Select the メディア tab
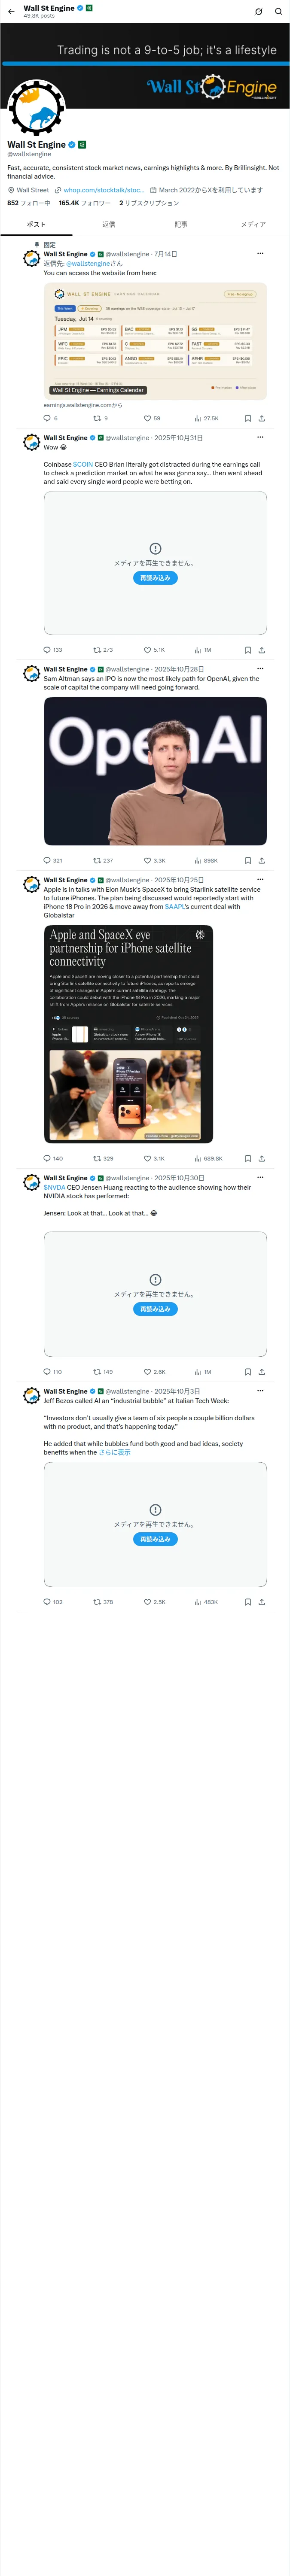 tap(253, 224)
